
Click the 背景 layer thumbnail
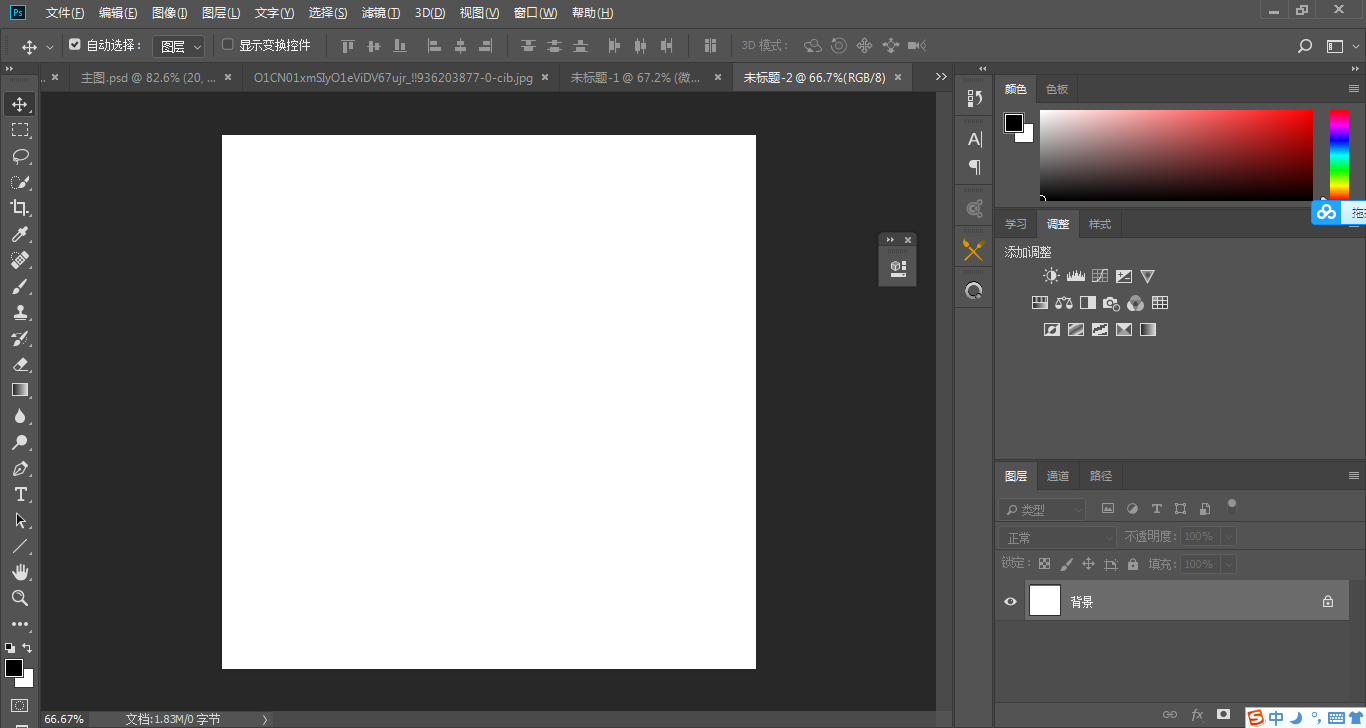[1044, 601]
